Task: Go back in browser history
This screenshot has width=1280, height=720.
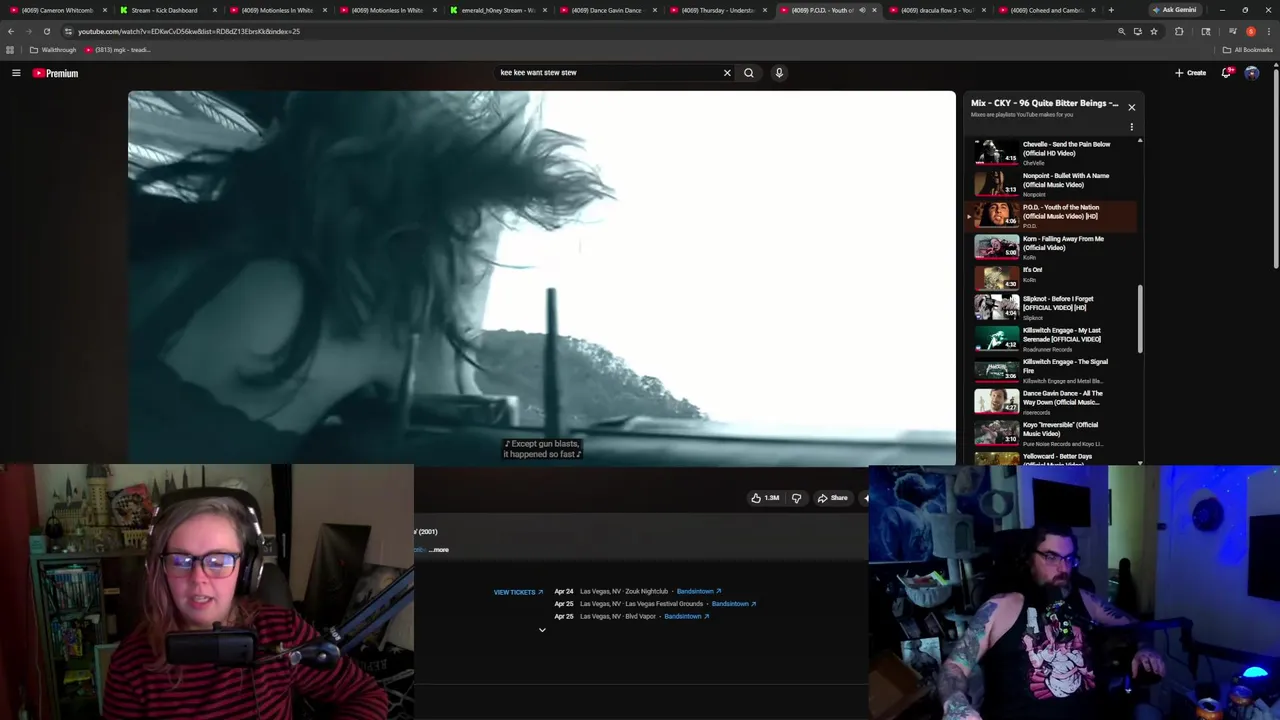Action: coord(11,31)
